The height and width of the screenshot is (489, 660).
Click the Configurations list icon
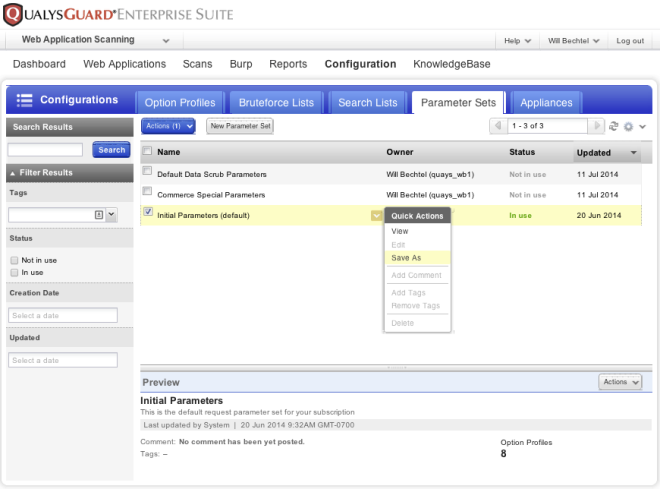pos(24,100)
